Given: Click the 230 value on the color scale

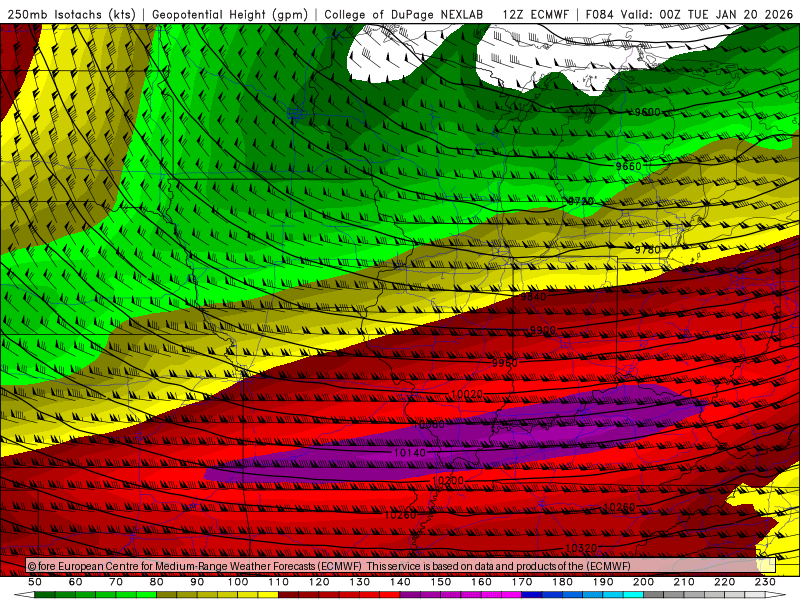Looking at the screenshot, I should click(x=765, y=582).
